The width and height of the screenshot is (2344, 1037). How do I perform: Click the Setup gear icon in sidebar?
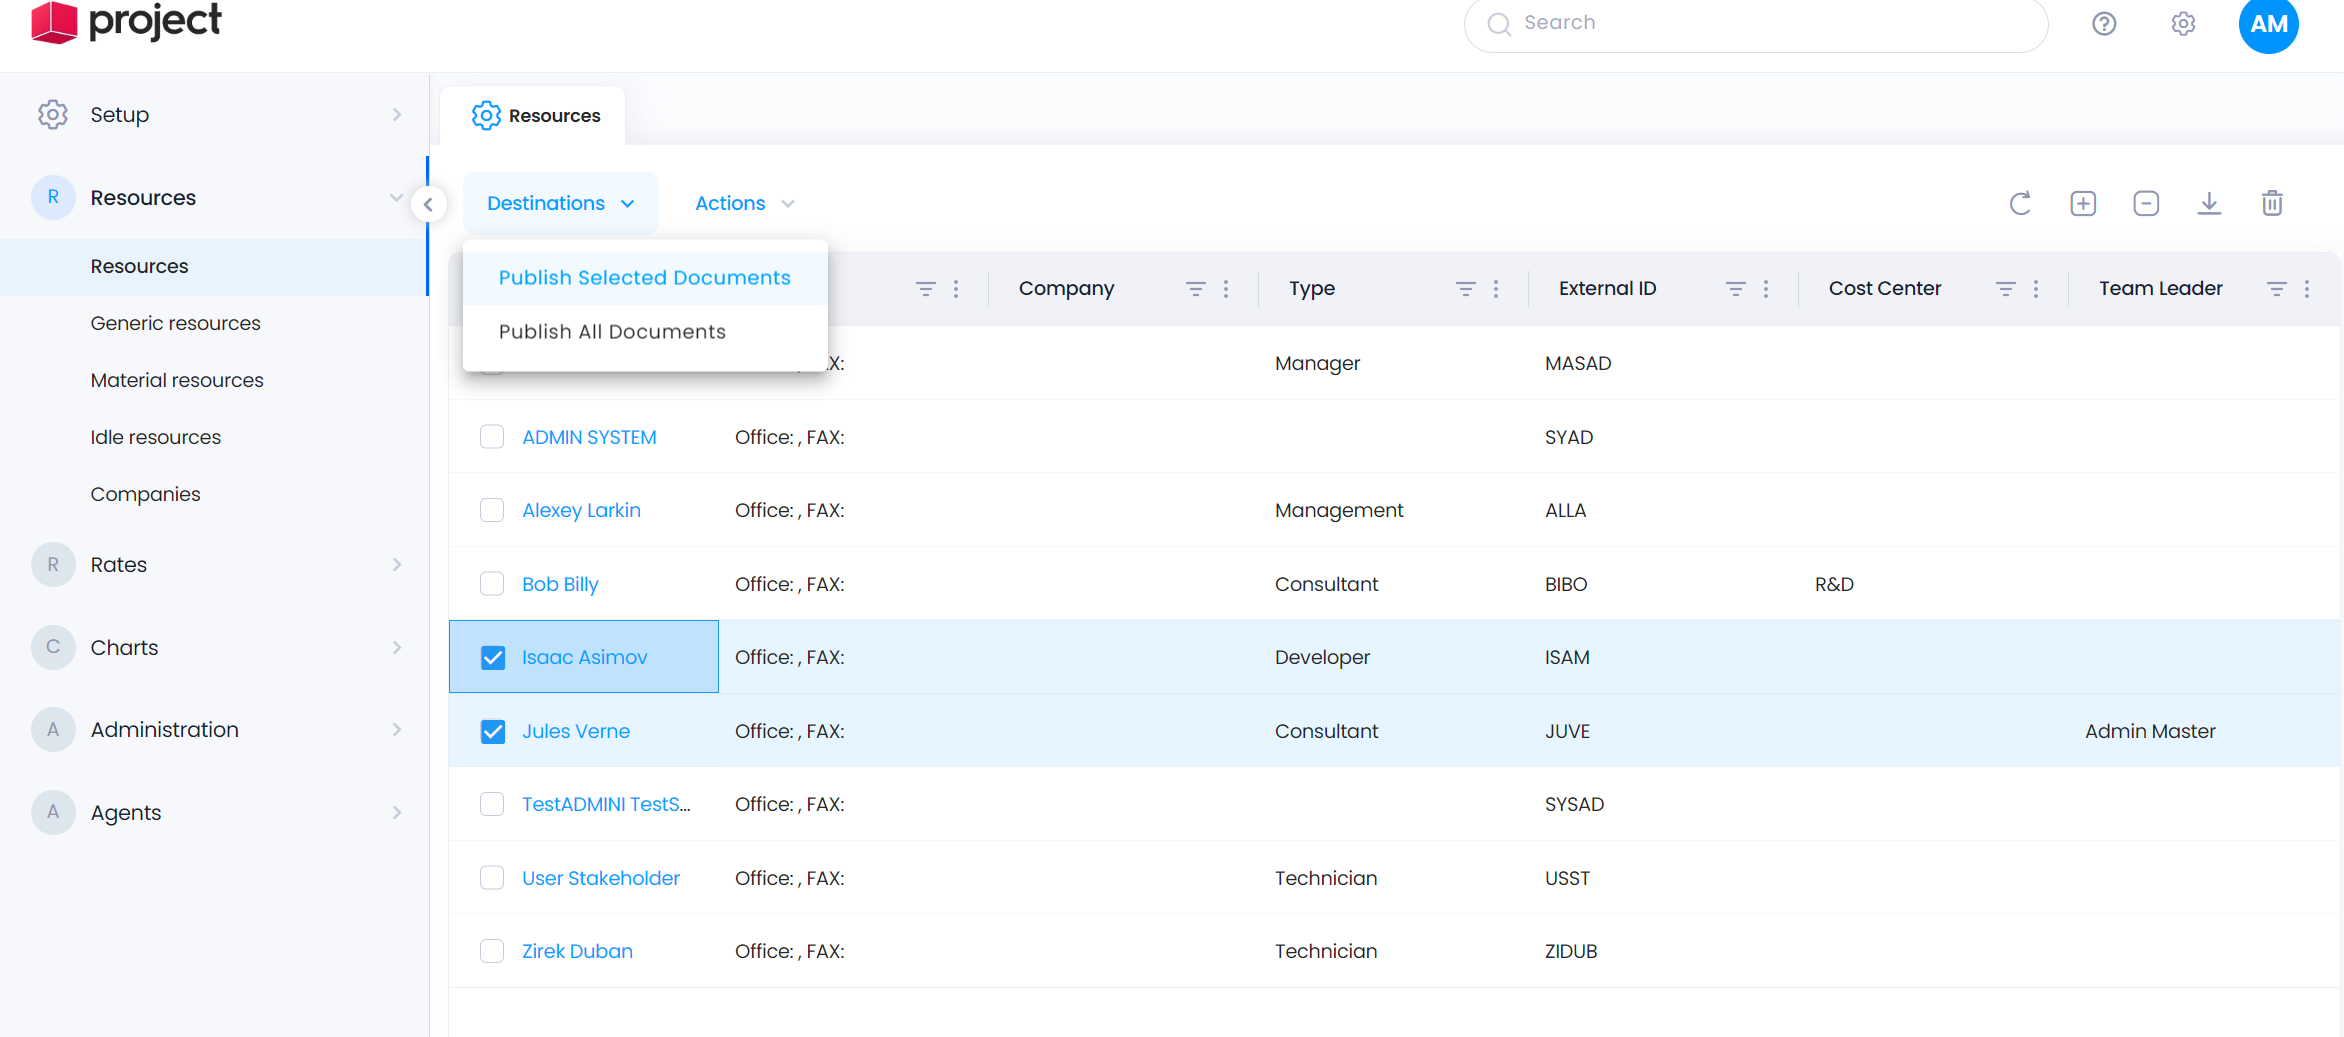point(53,115)
